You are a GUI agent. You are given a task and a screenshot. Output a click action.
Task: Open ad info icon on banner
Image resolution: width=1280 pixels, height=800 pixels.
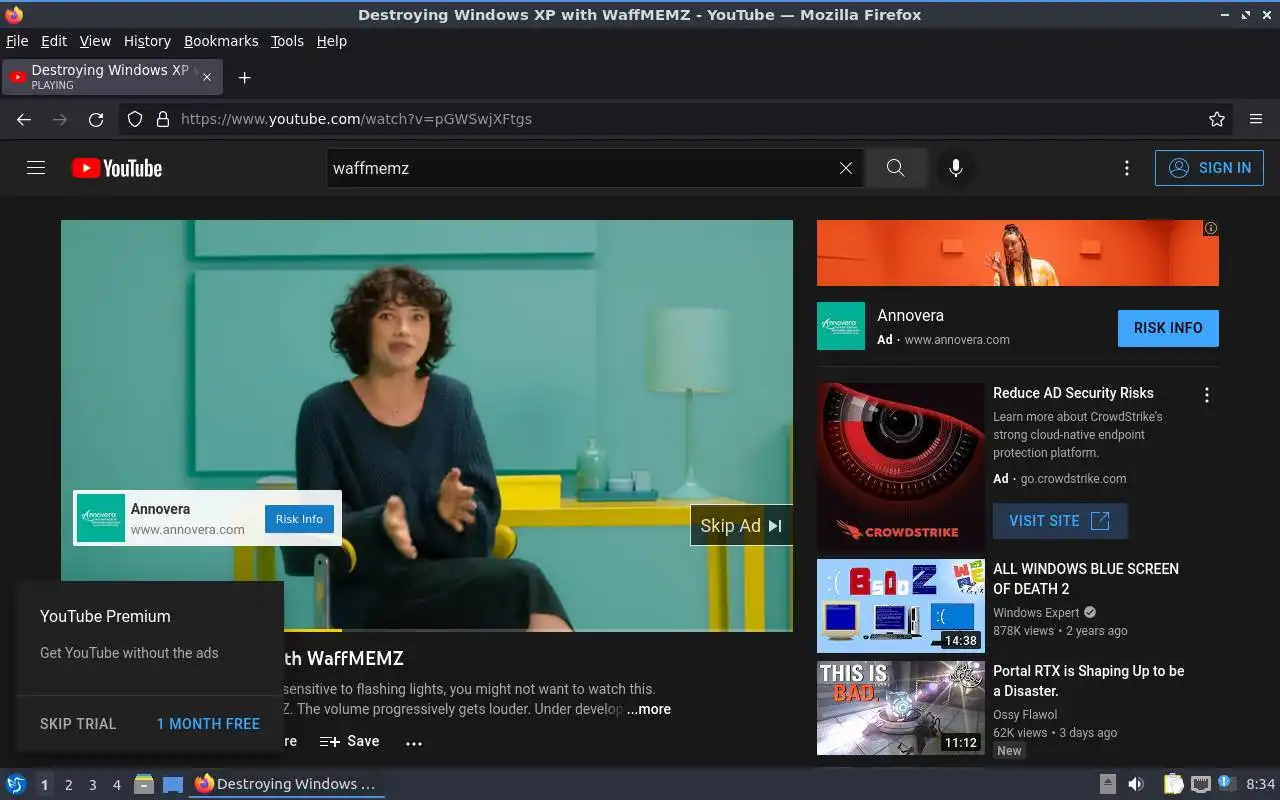click(x=1211, y=228)
